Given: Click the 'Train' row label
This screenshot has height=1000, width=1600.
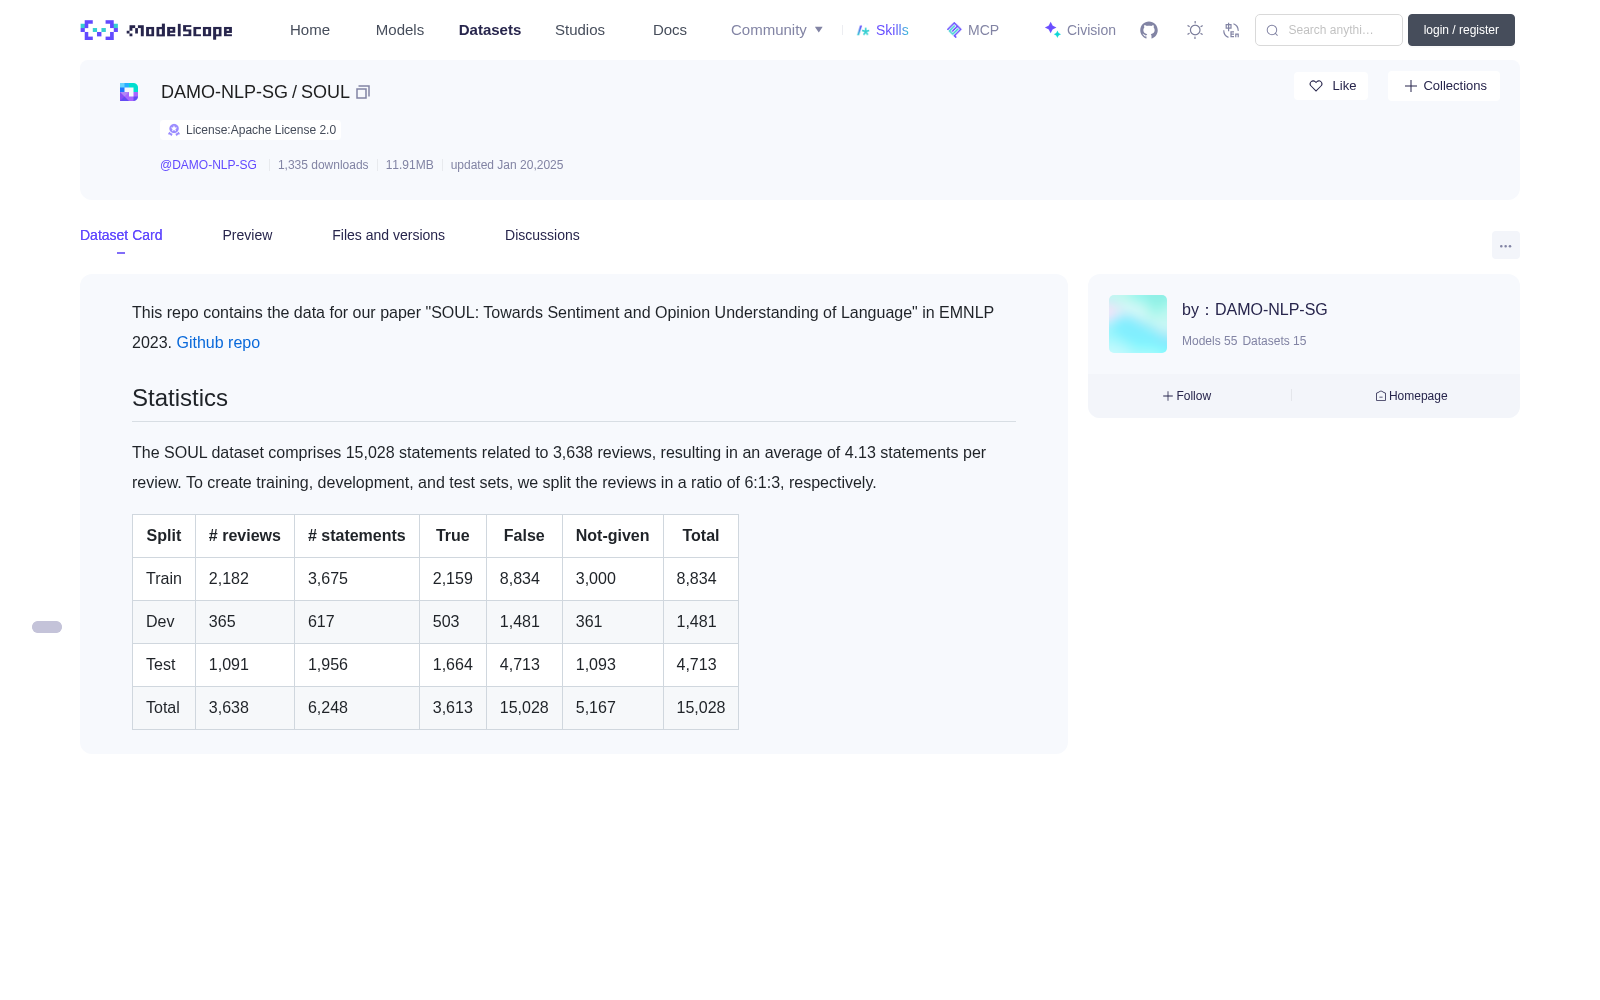Looking at the screenshot, I should [x=164, y=579].
